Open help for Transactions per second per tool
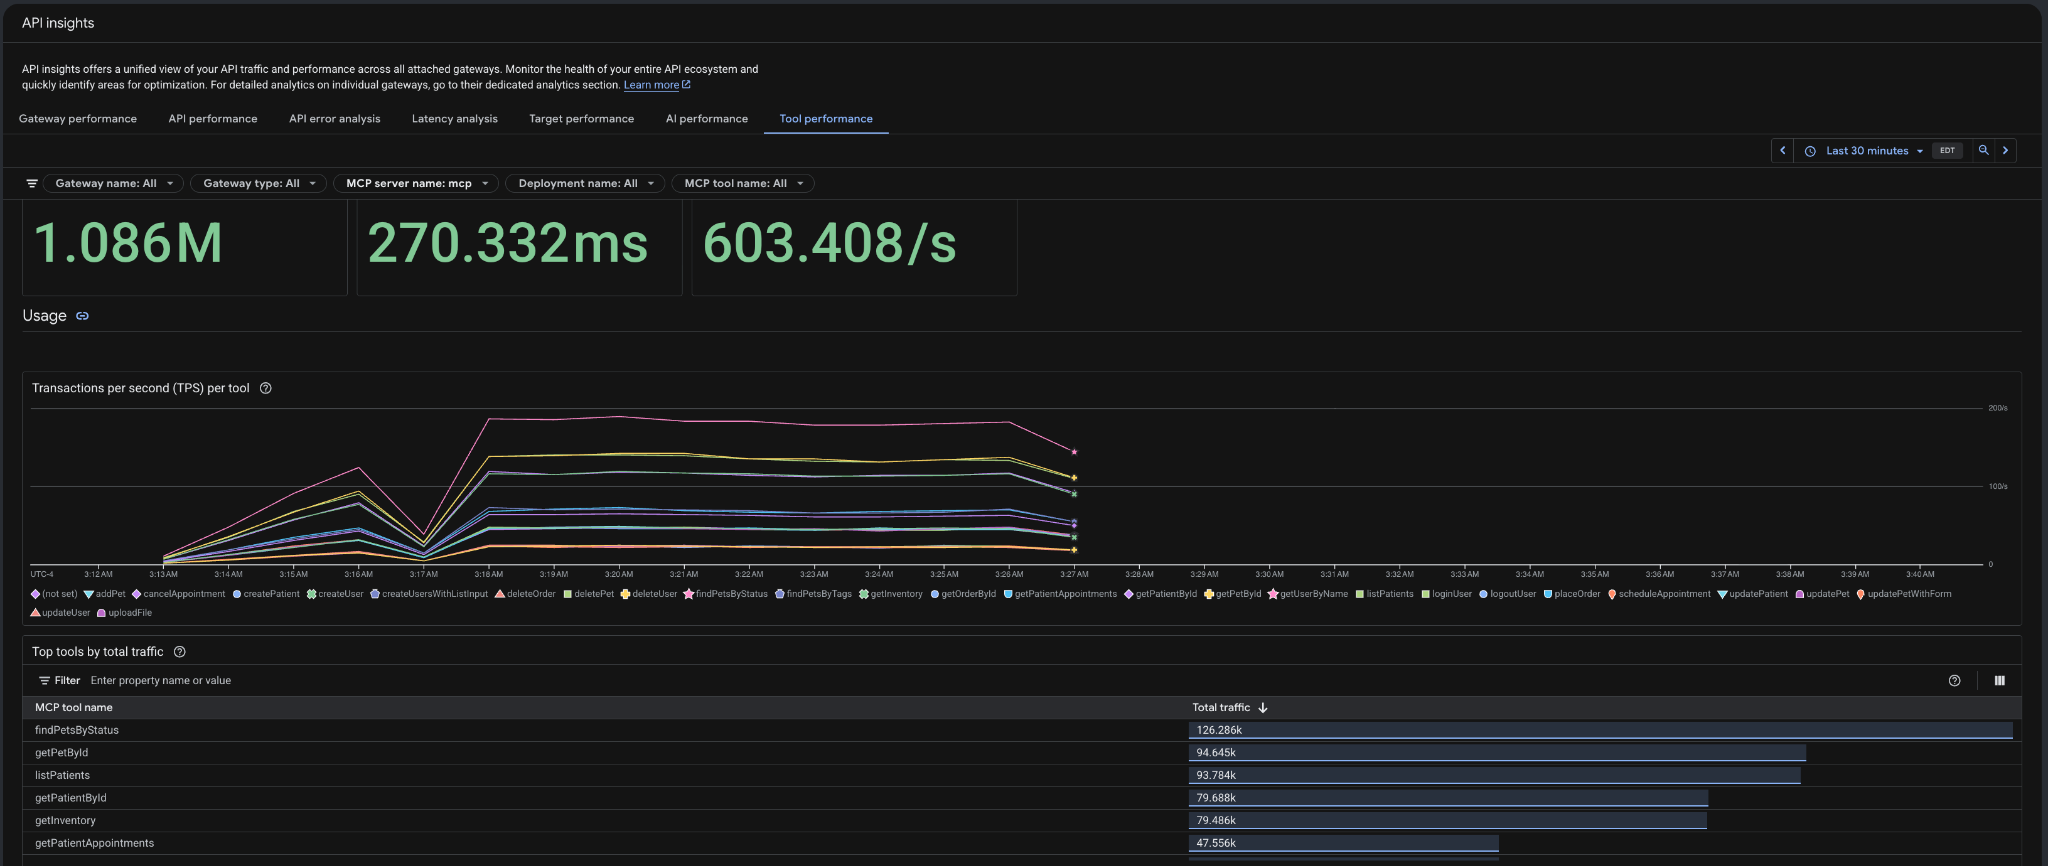Image resolution: width=2048 pixels, height=866 pixels. 266,389
